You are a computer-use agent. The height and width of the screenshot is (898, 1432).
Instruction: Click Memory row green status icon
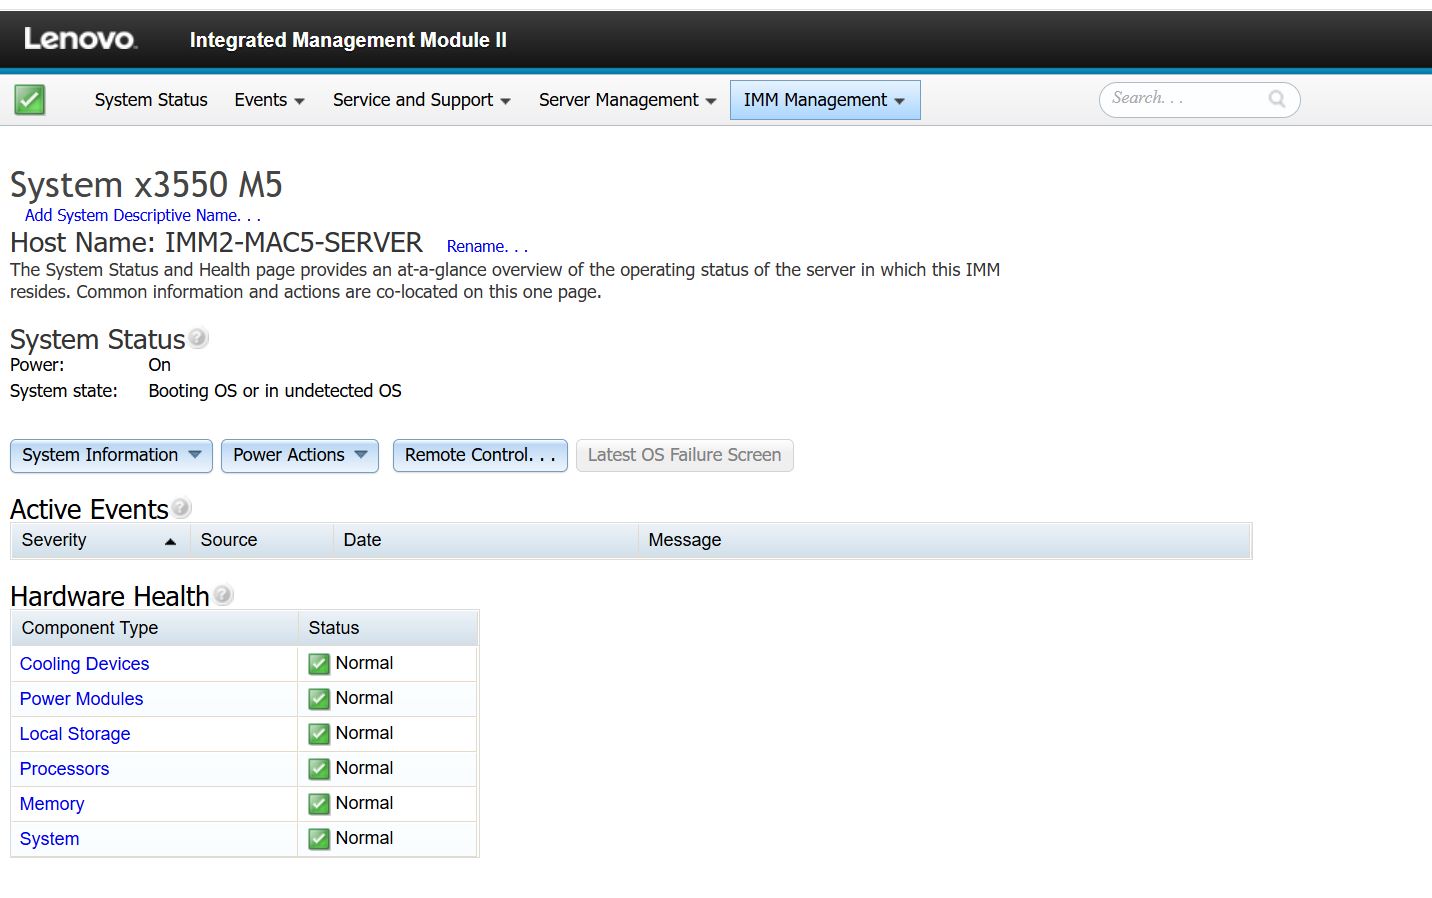[319, 804]
